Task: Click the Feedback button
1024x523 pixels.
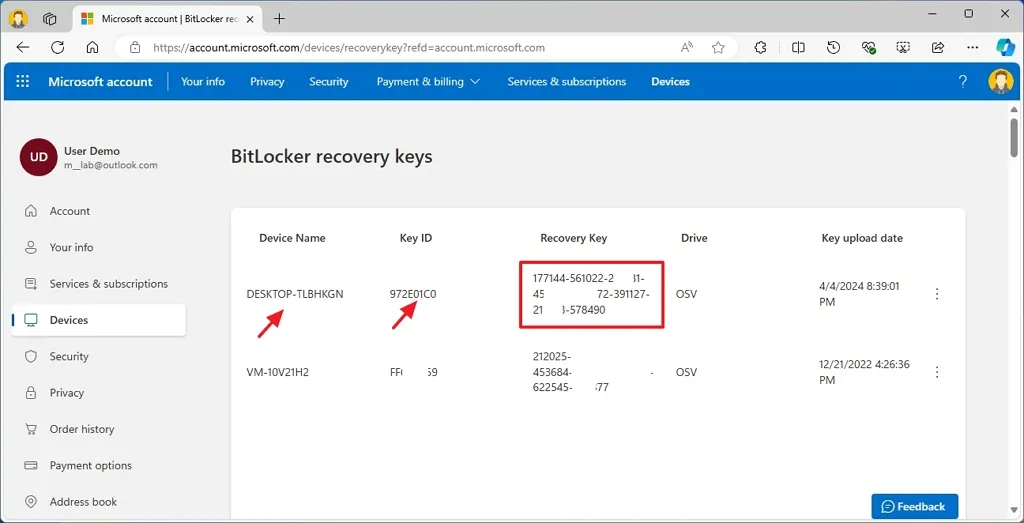Action: [x=914, y=507]
